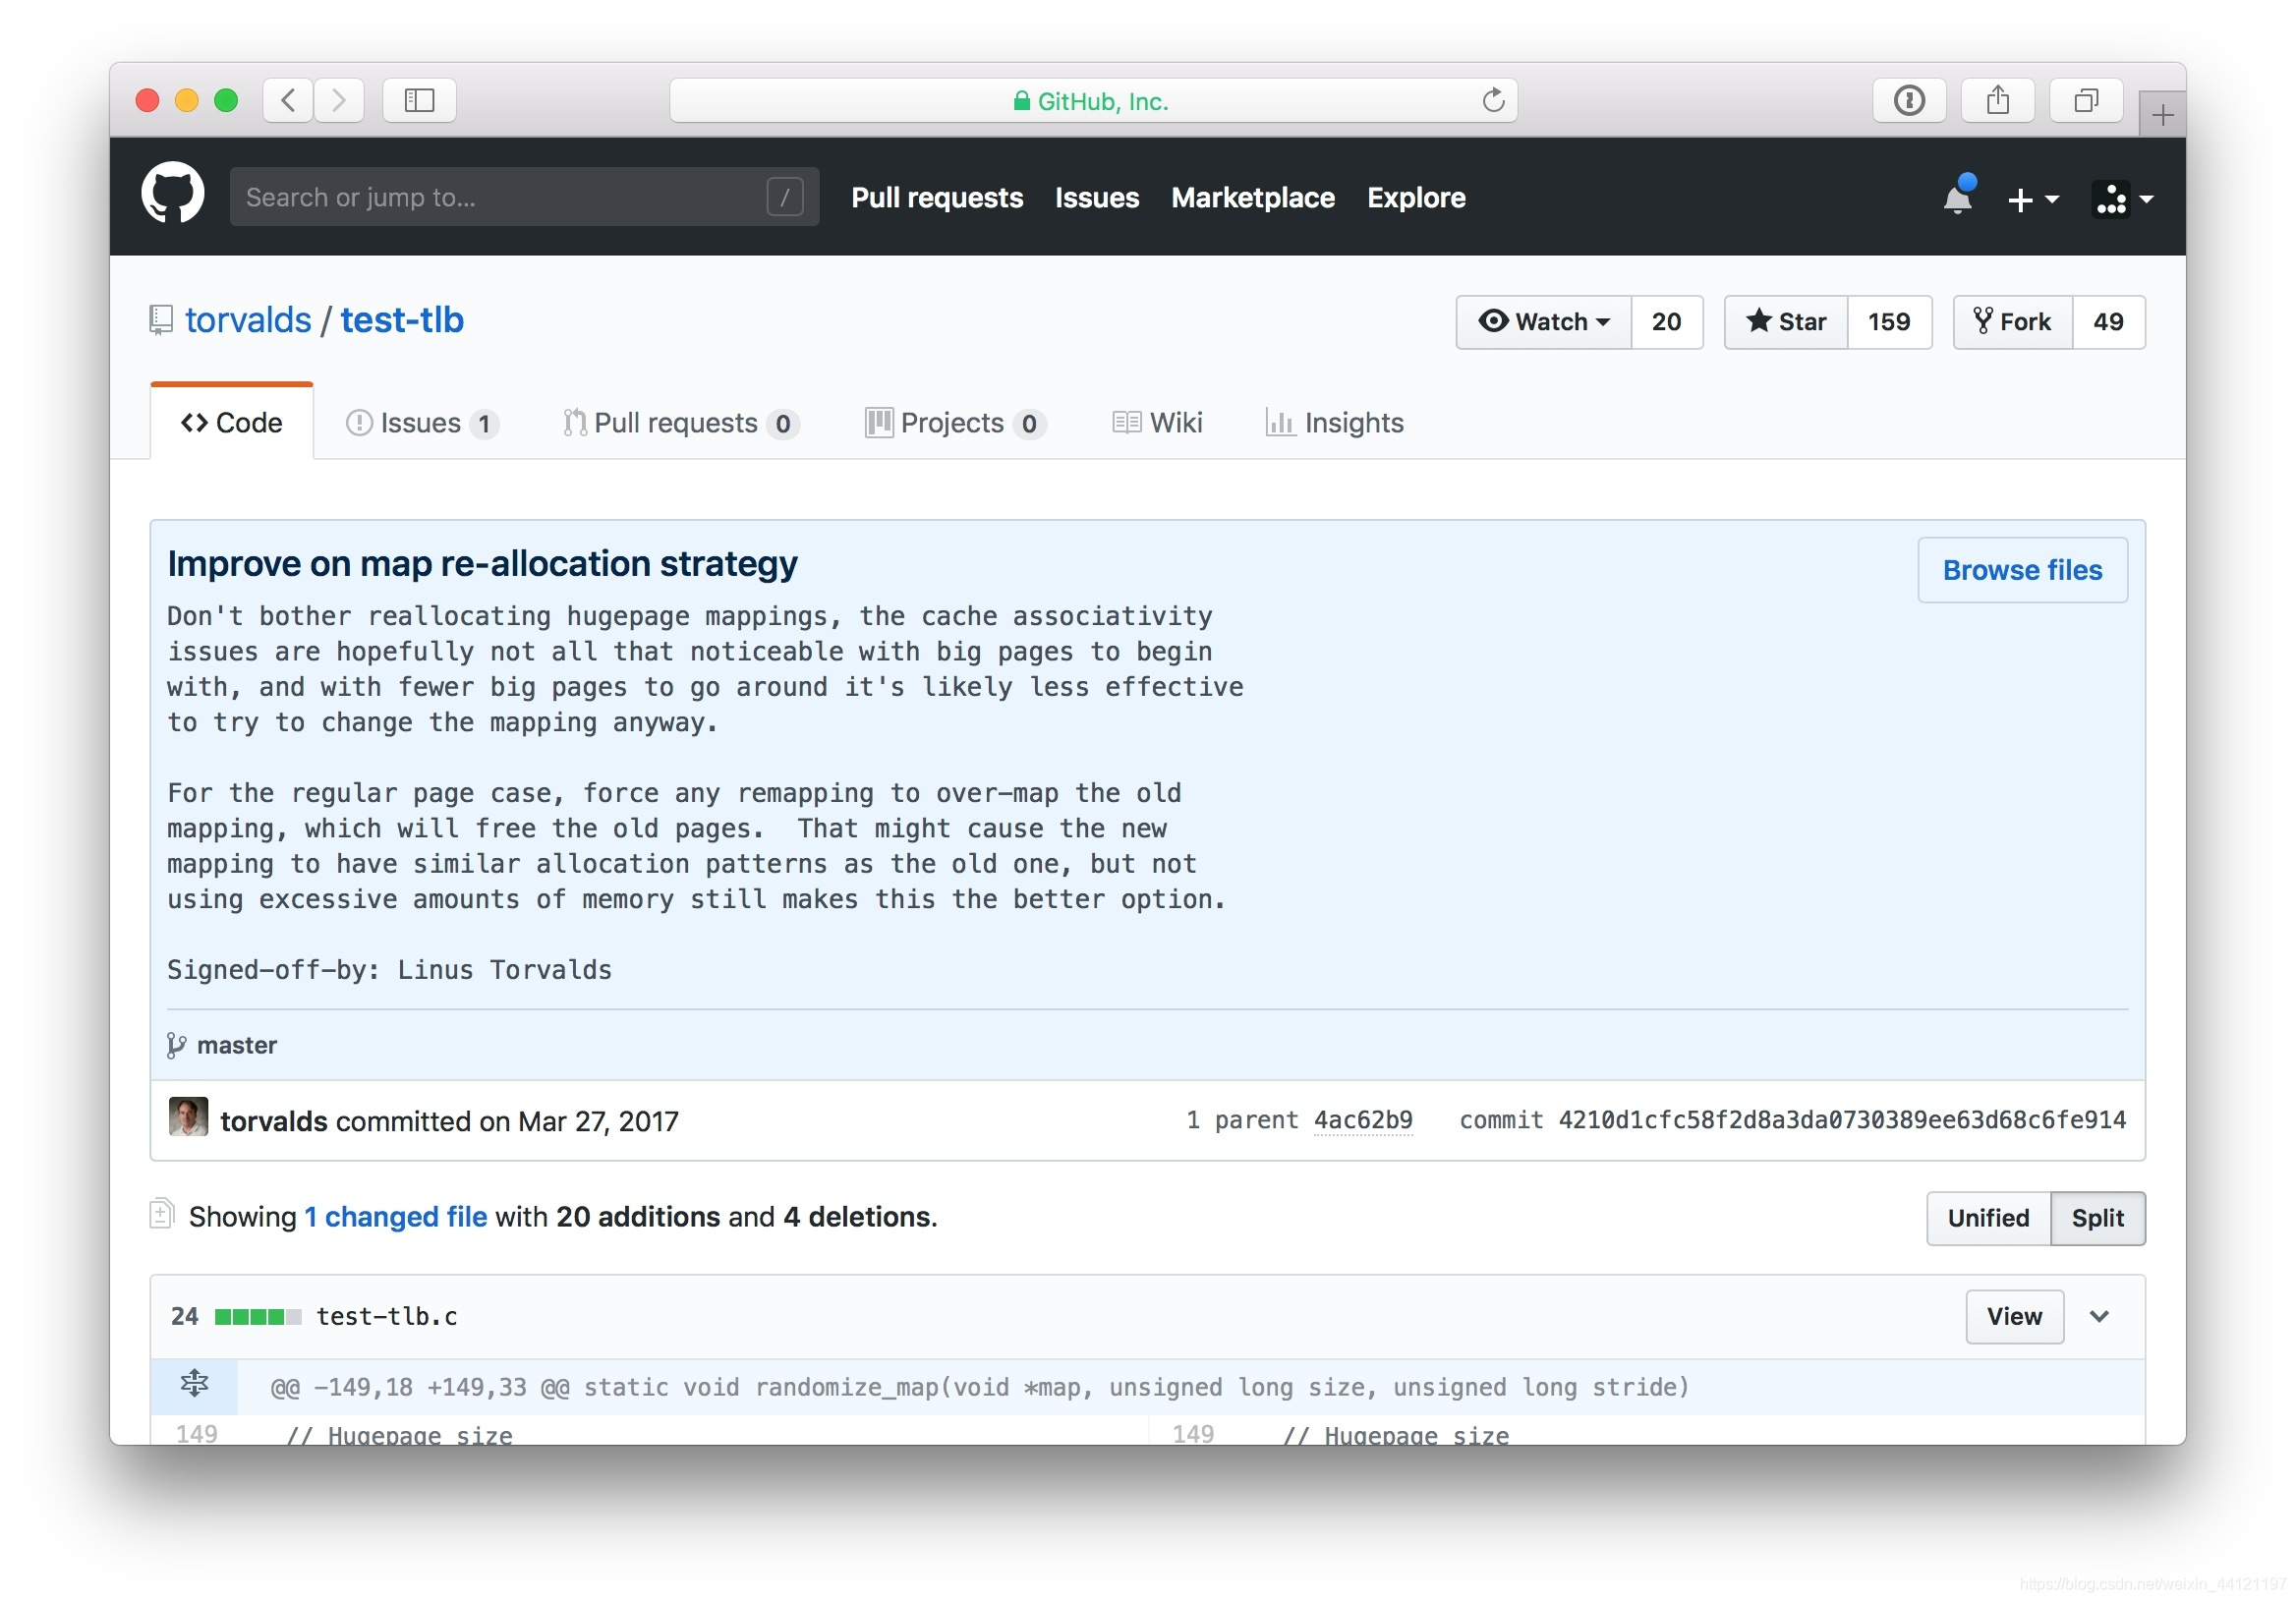
Task: Open parent commit 4ac62b9 link
Action: [1362, 1119]
